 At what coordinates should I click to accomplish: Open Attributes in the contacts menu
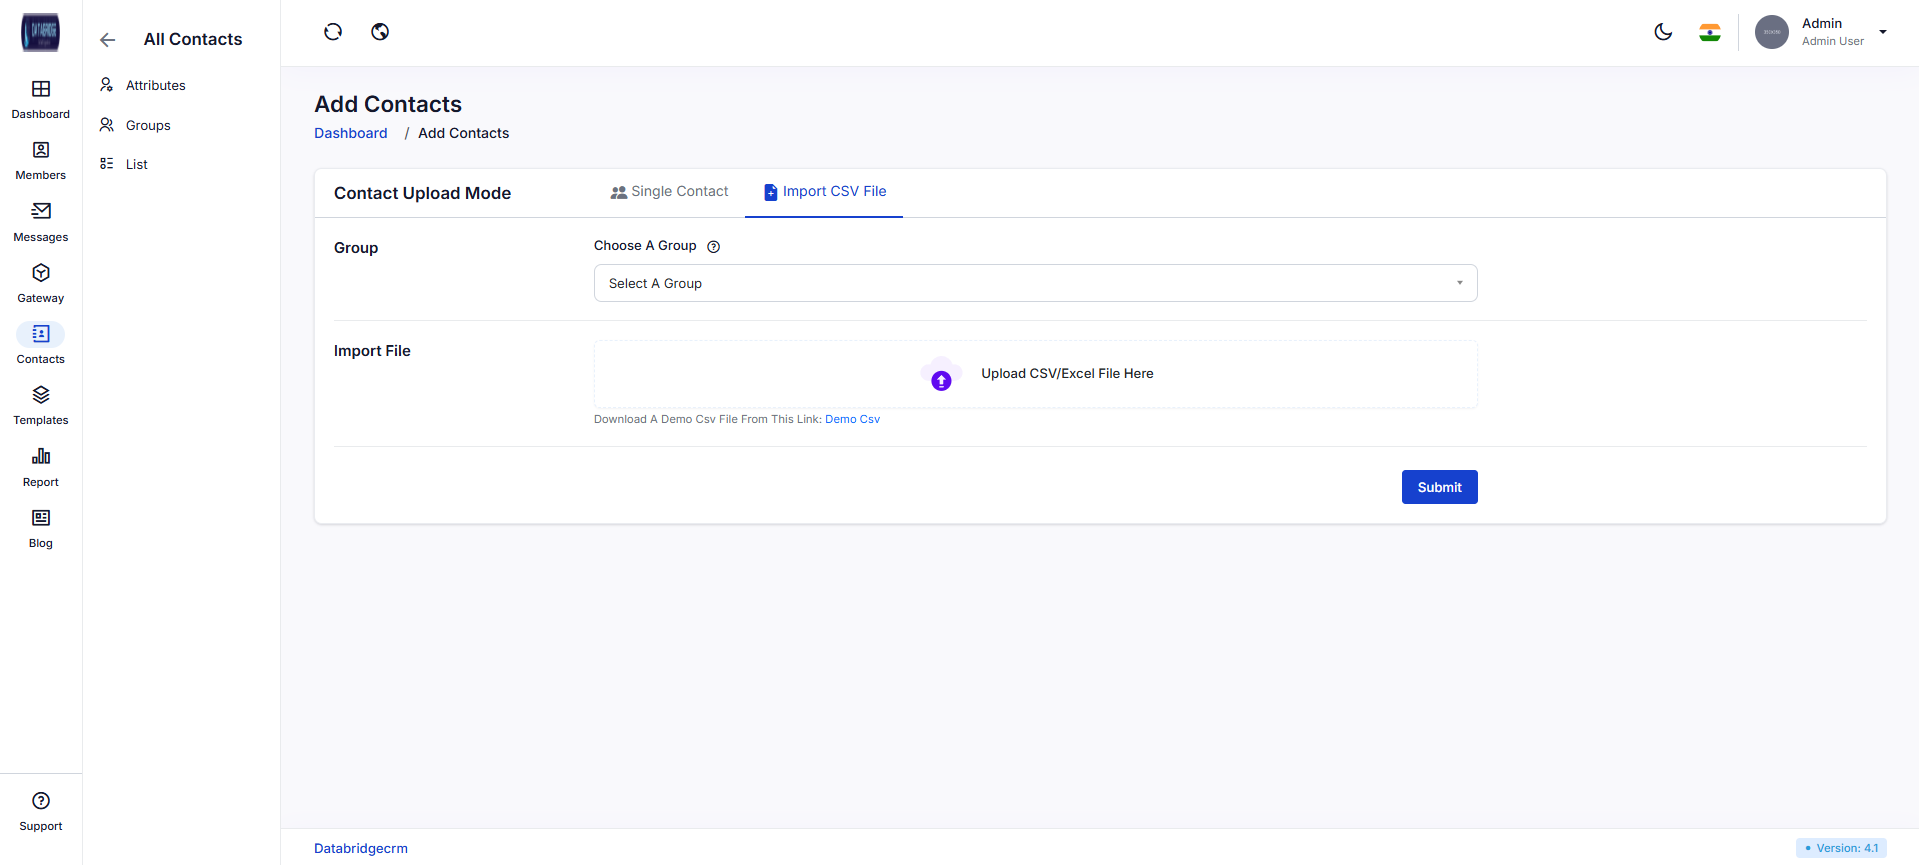155,86
